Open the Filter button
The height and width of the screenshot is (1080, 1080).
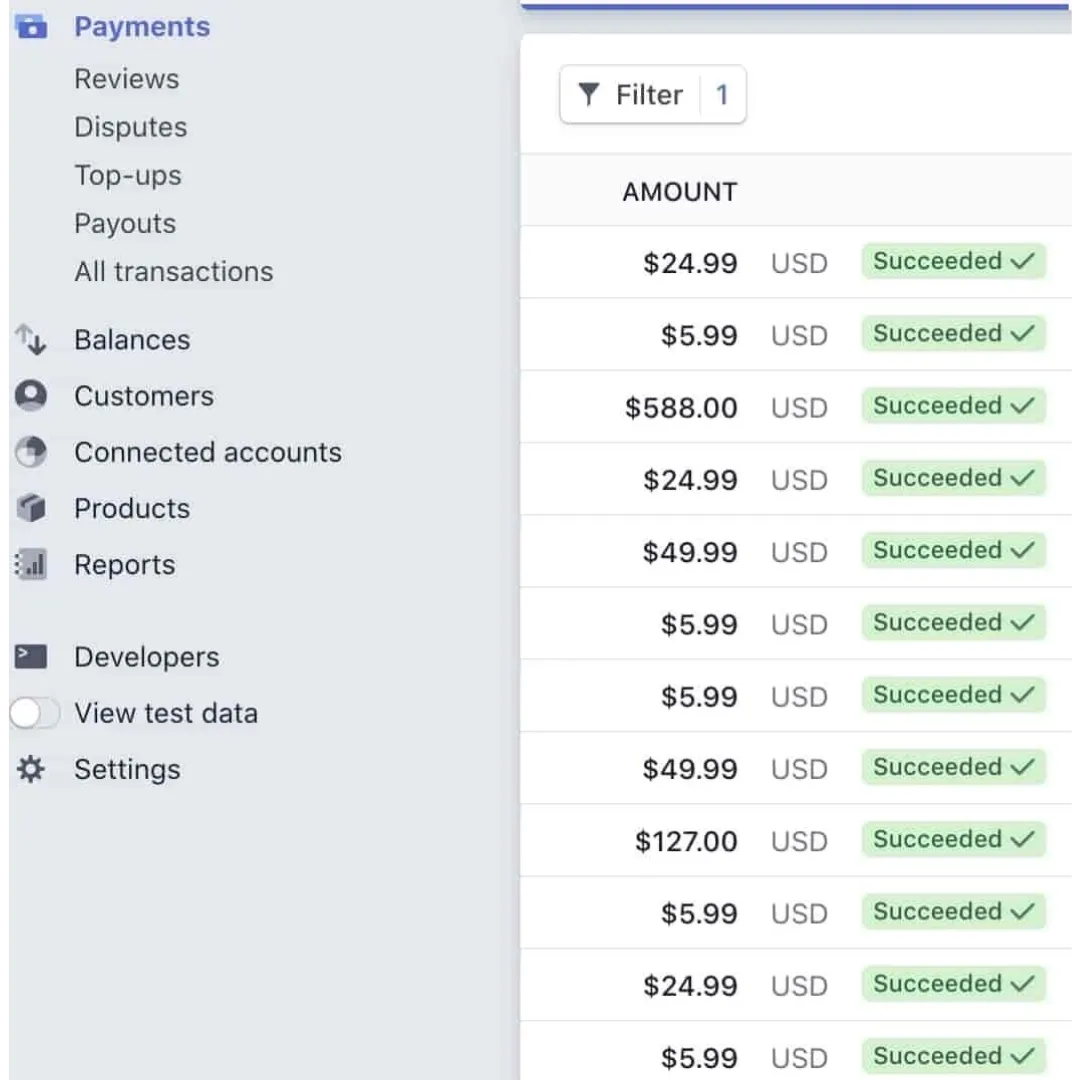(x=653, y=94)
